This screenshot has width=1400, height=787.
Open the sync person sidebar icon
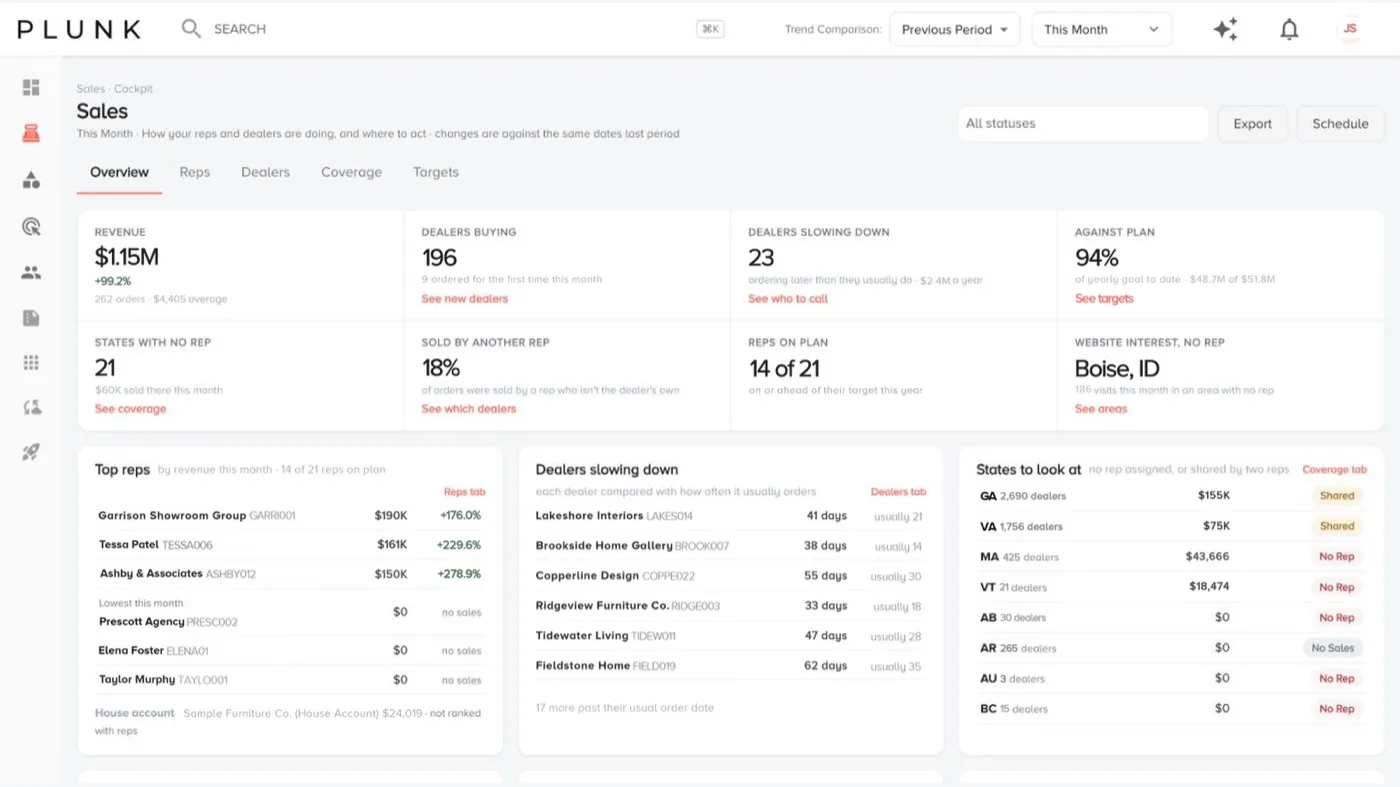pos(31,407)
